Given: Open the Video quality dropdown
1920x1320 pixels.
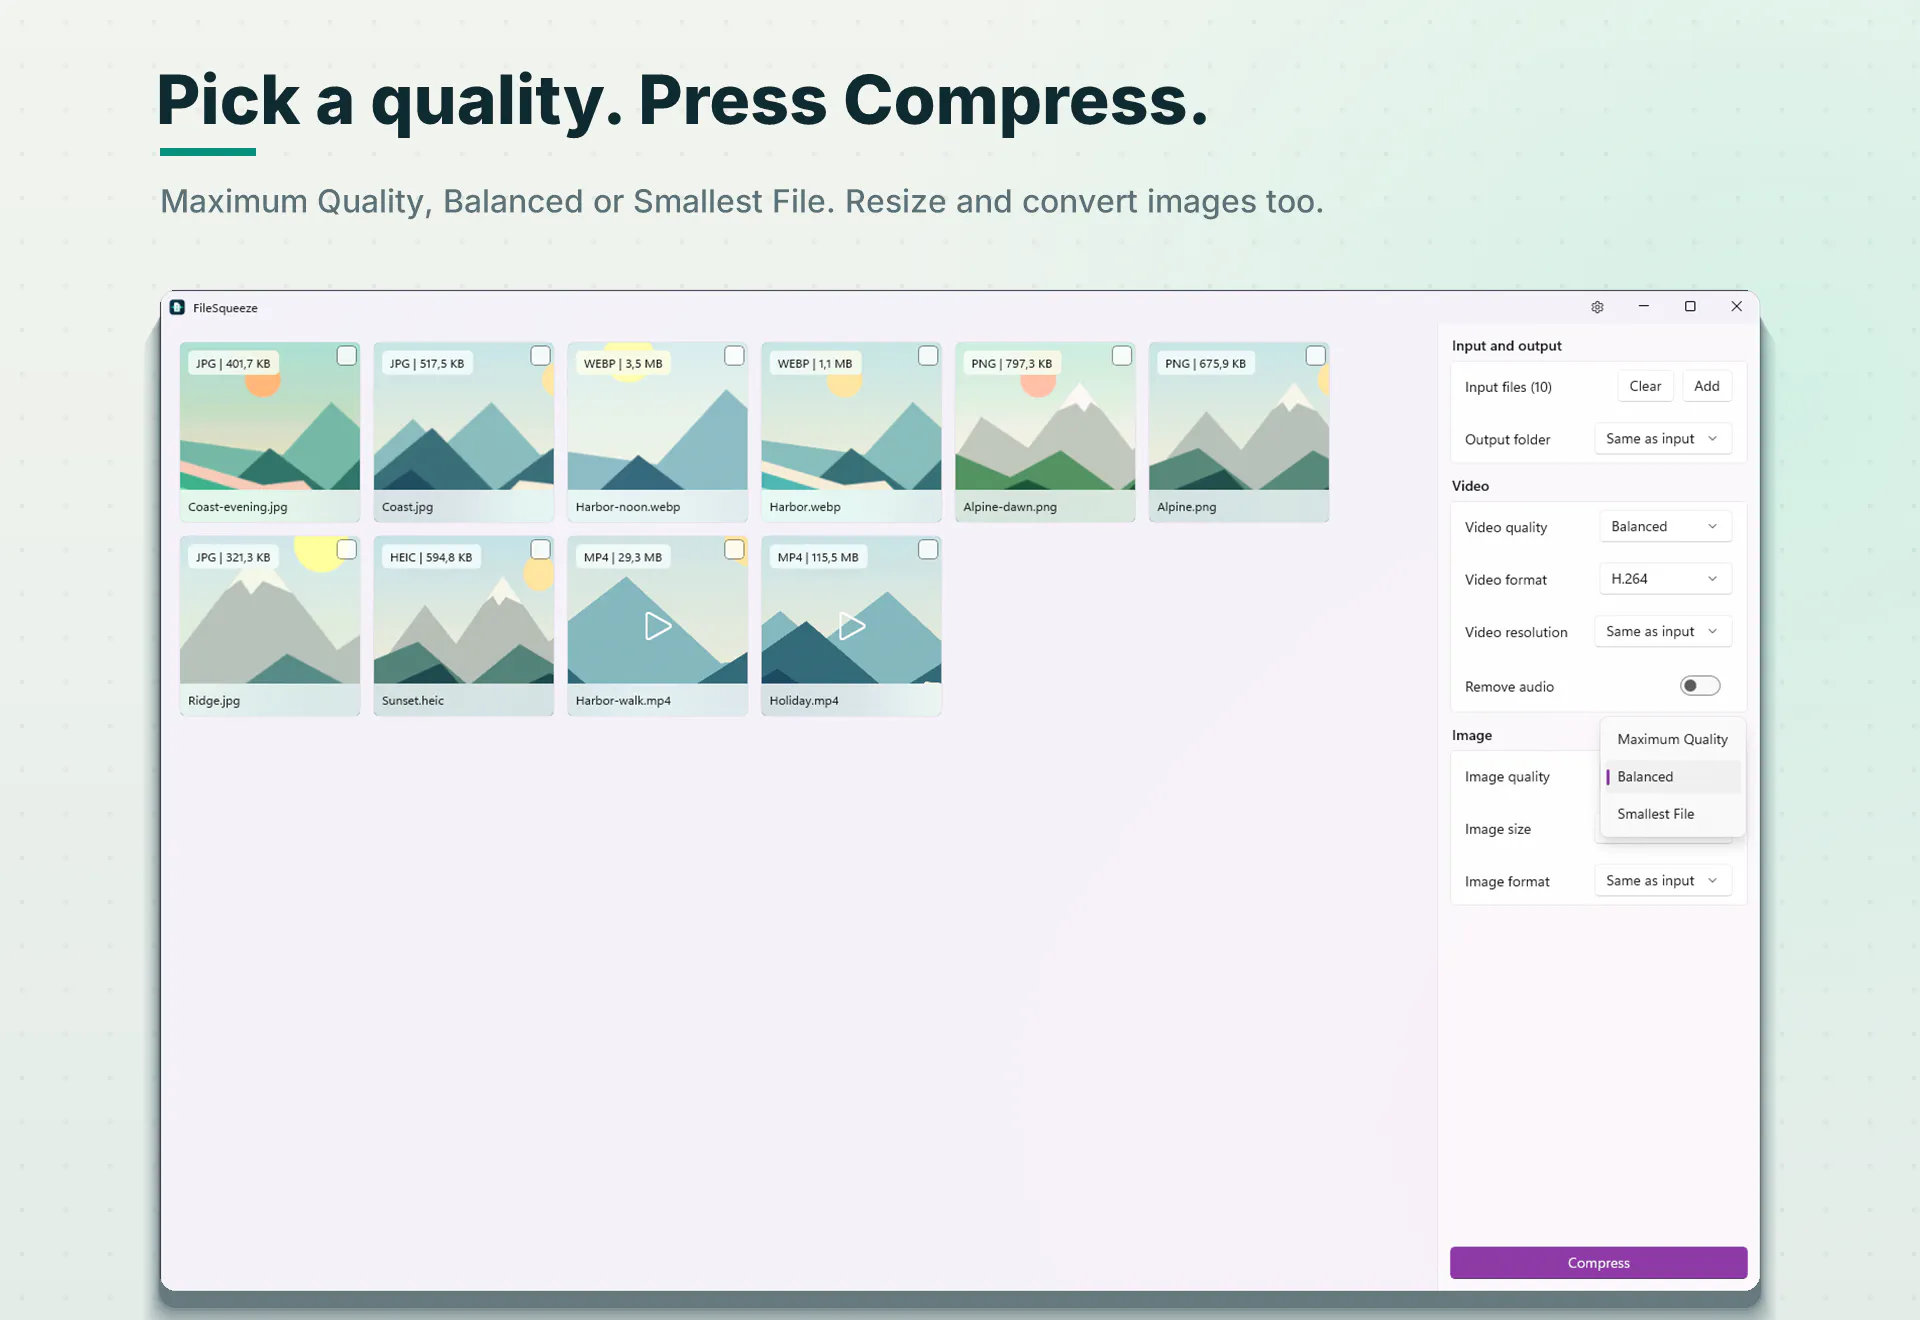Looking at the screenshot, I should 1665,527.
